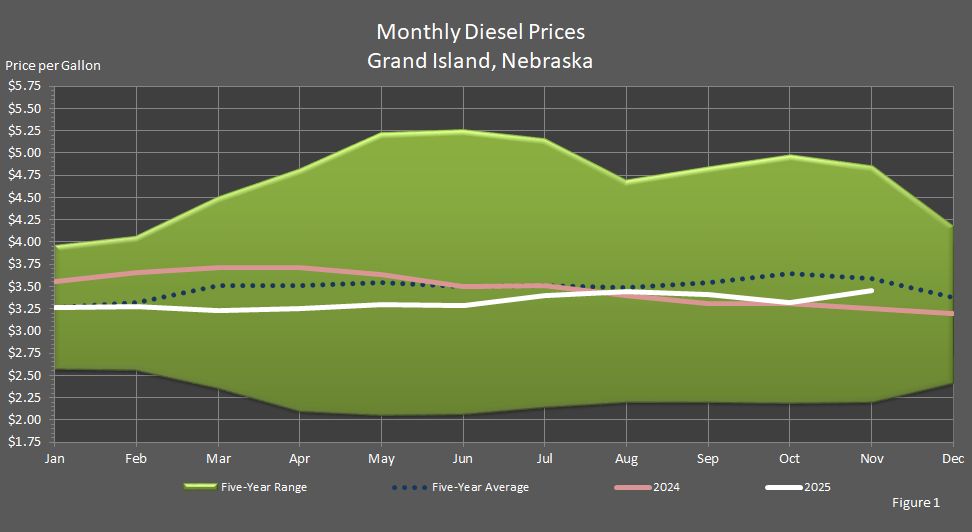Click the $1.75 label on the price axis

pyautogui.click(x=24, y=442)
